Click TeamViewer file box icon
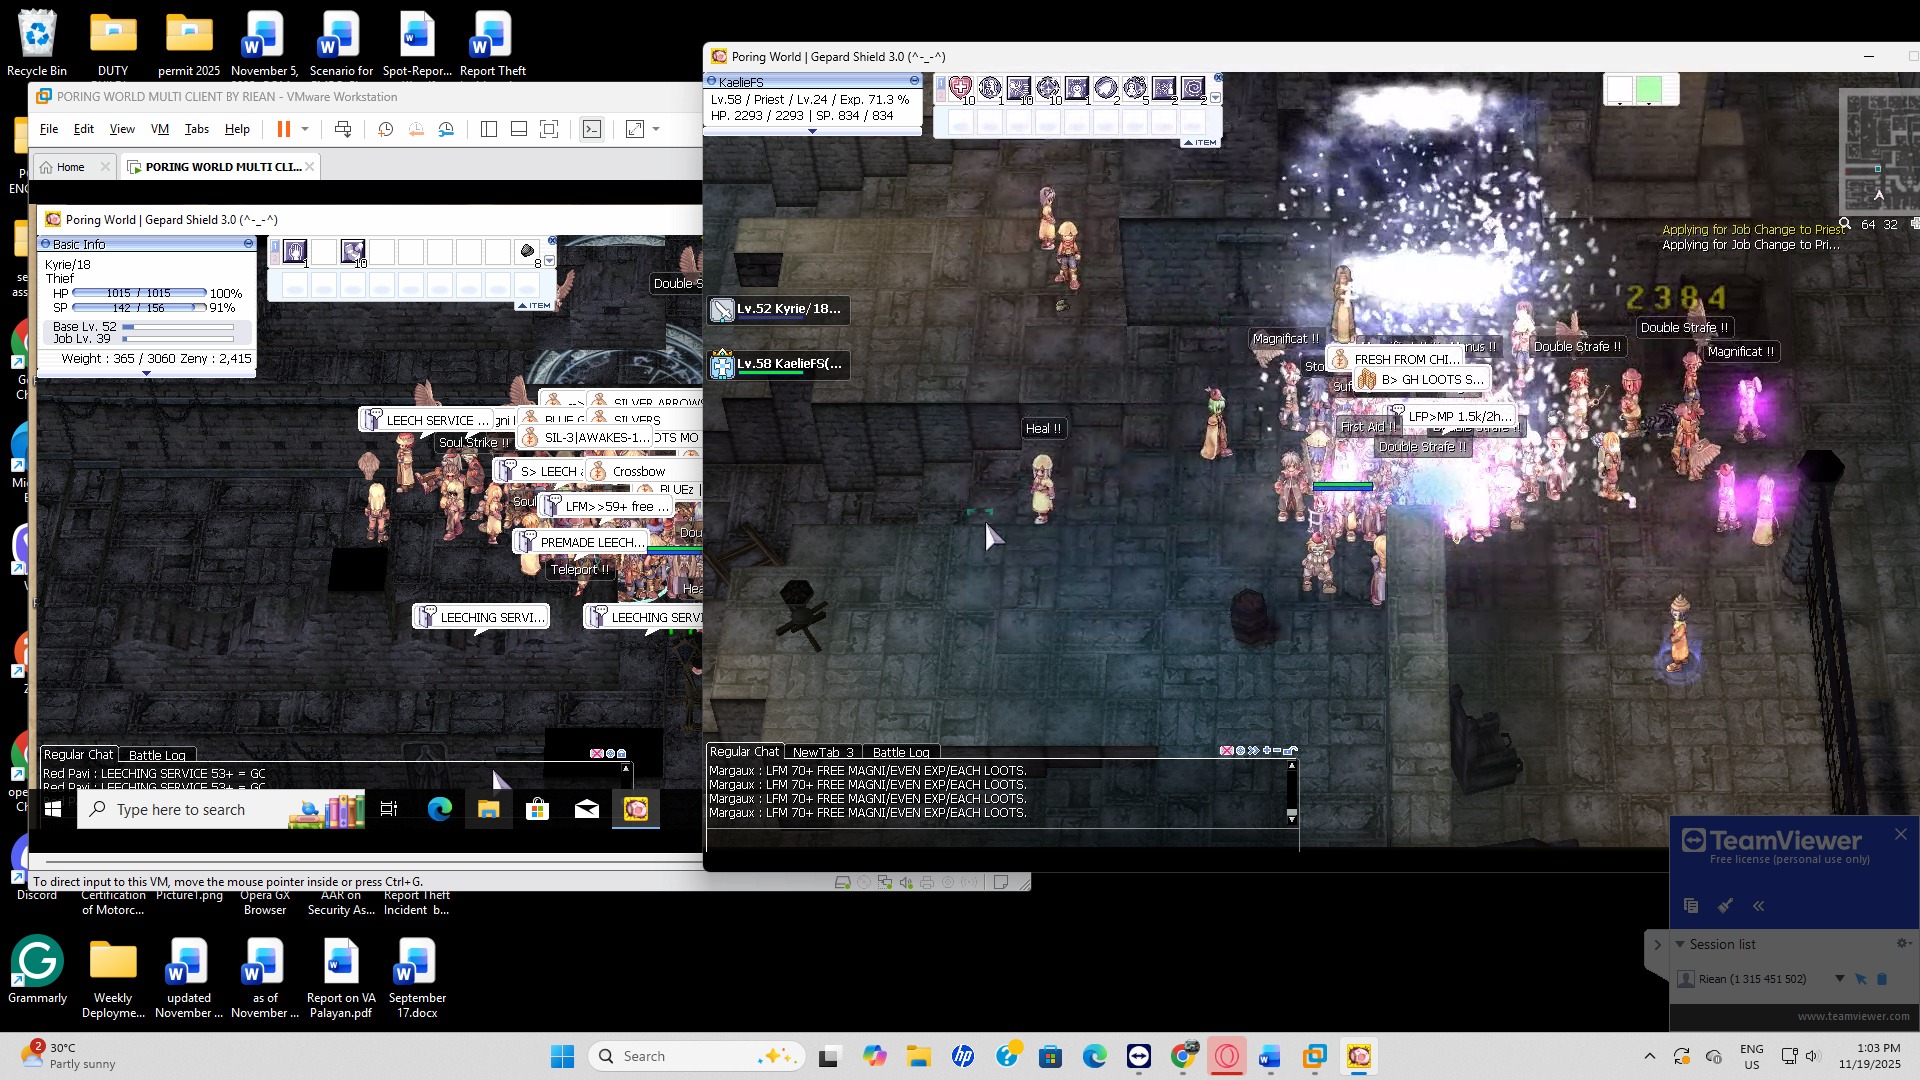Image resolution: width=1920 pixels, height=1080 pixels. pos(1691,906)
